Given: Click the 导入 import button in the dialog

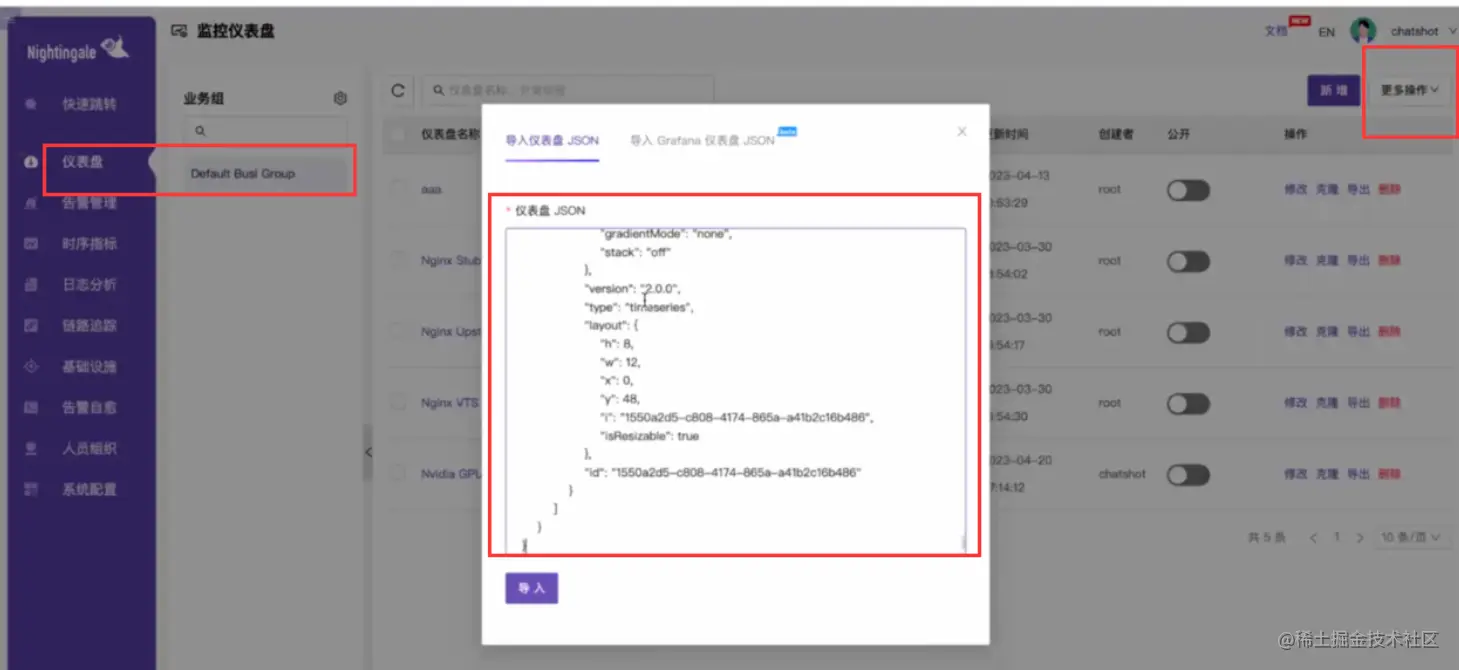Looking at the screenshot, I should (531, 588).
